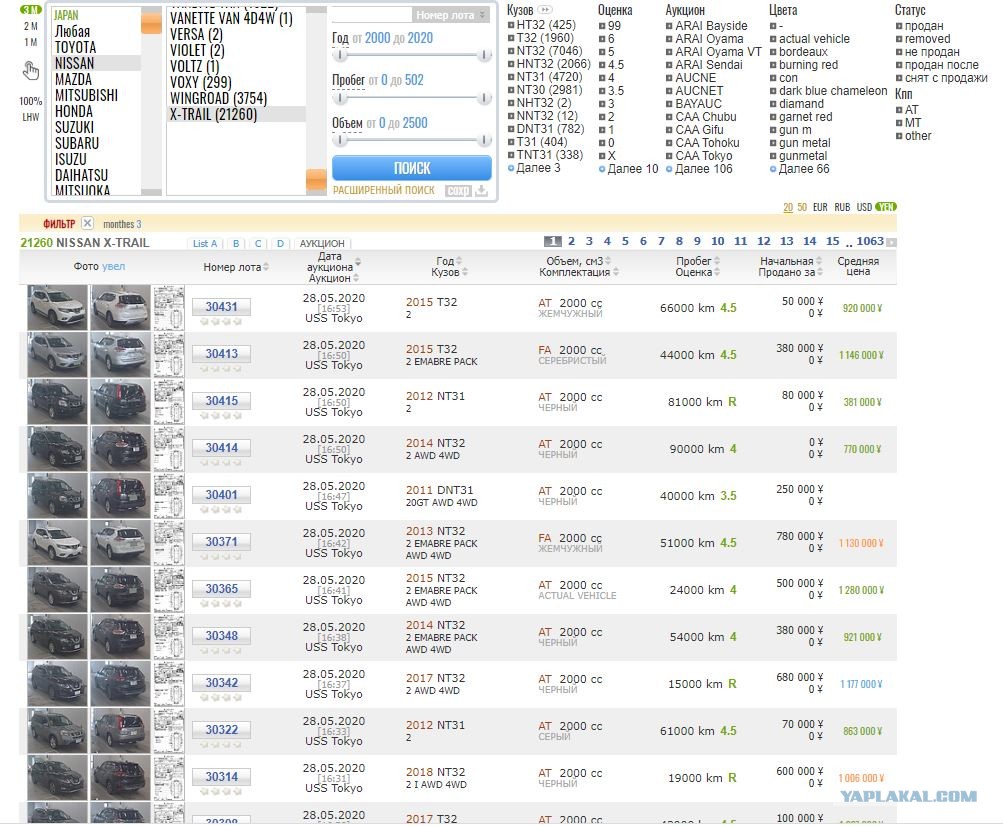Click front photo thumbnail of lot 30413

pos(58,355)
